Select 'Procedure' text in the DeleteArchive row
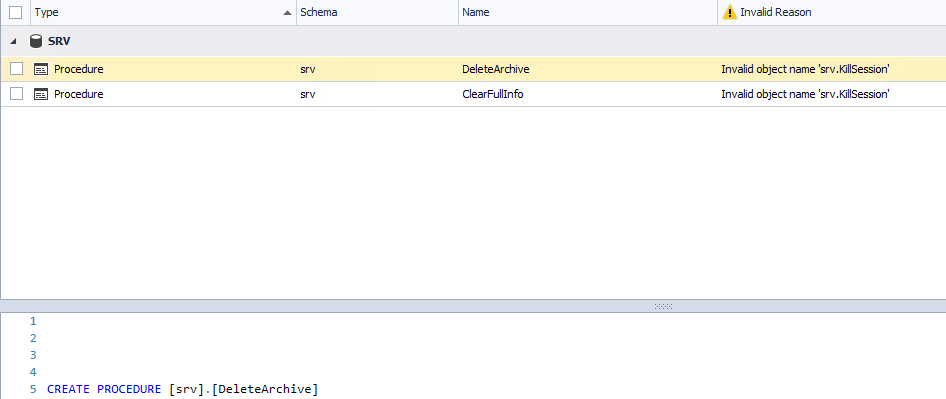This screenshot has height=399, width=946. 78,69
